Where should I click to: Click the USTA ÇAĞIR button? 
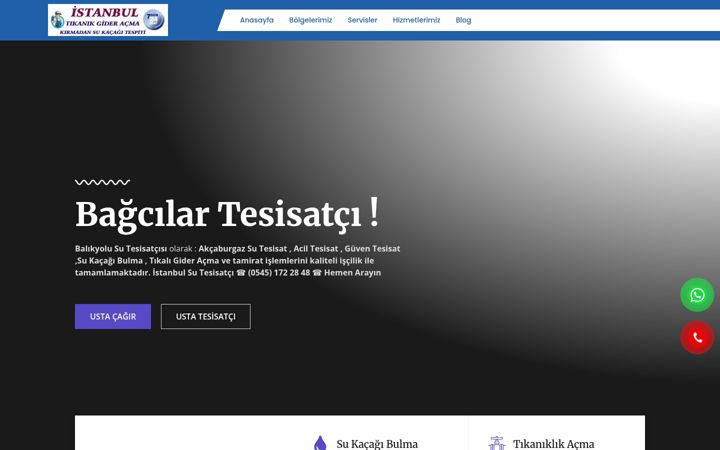(113, 316)
